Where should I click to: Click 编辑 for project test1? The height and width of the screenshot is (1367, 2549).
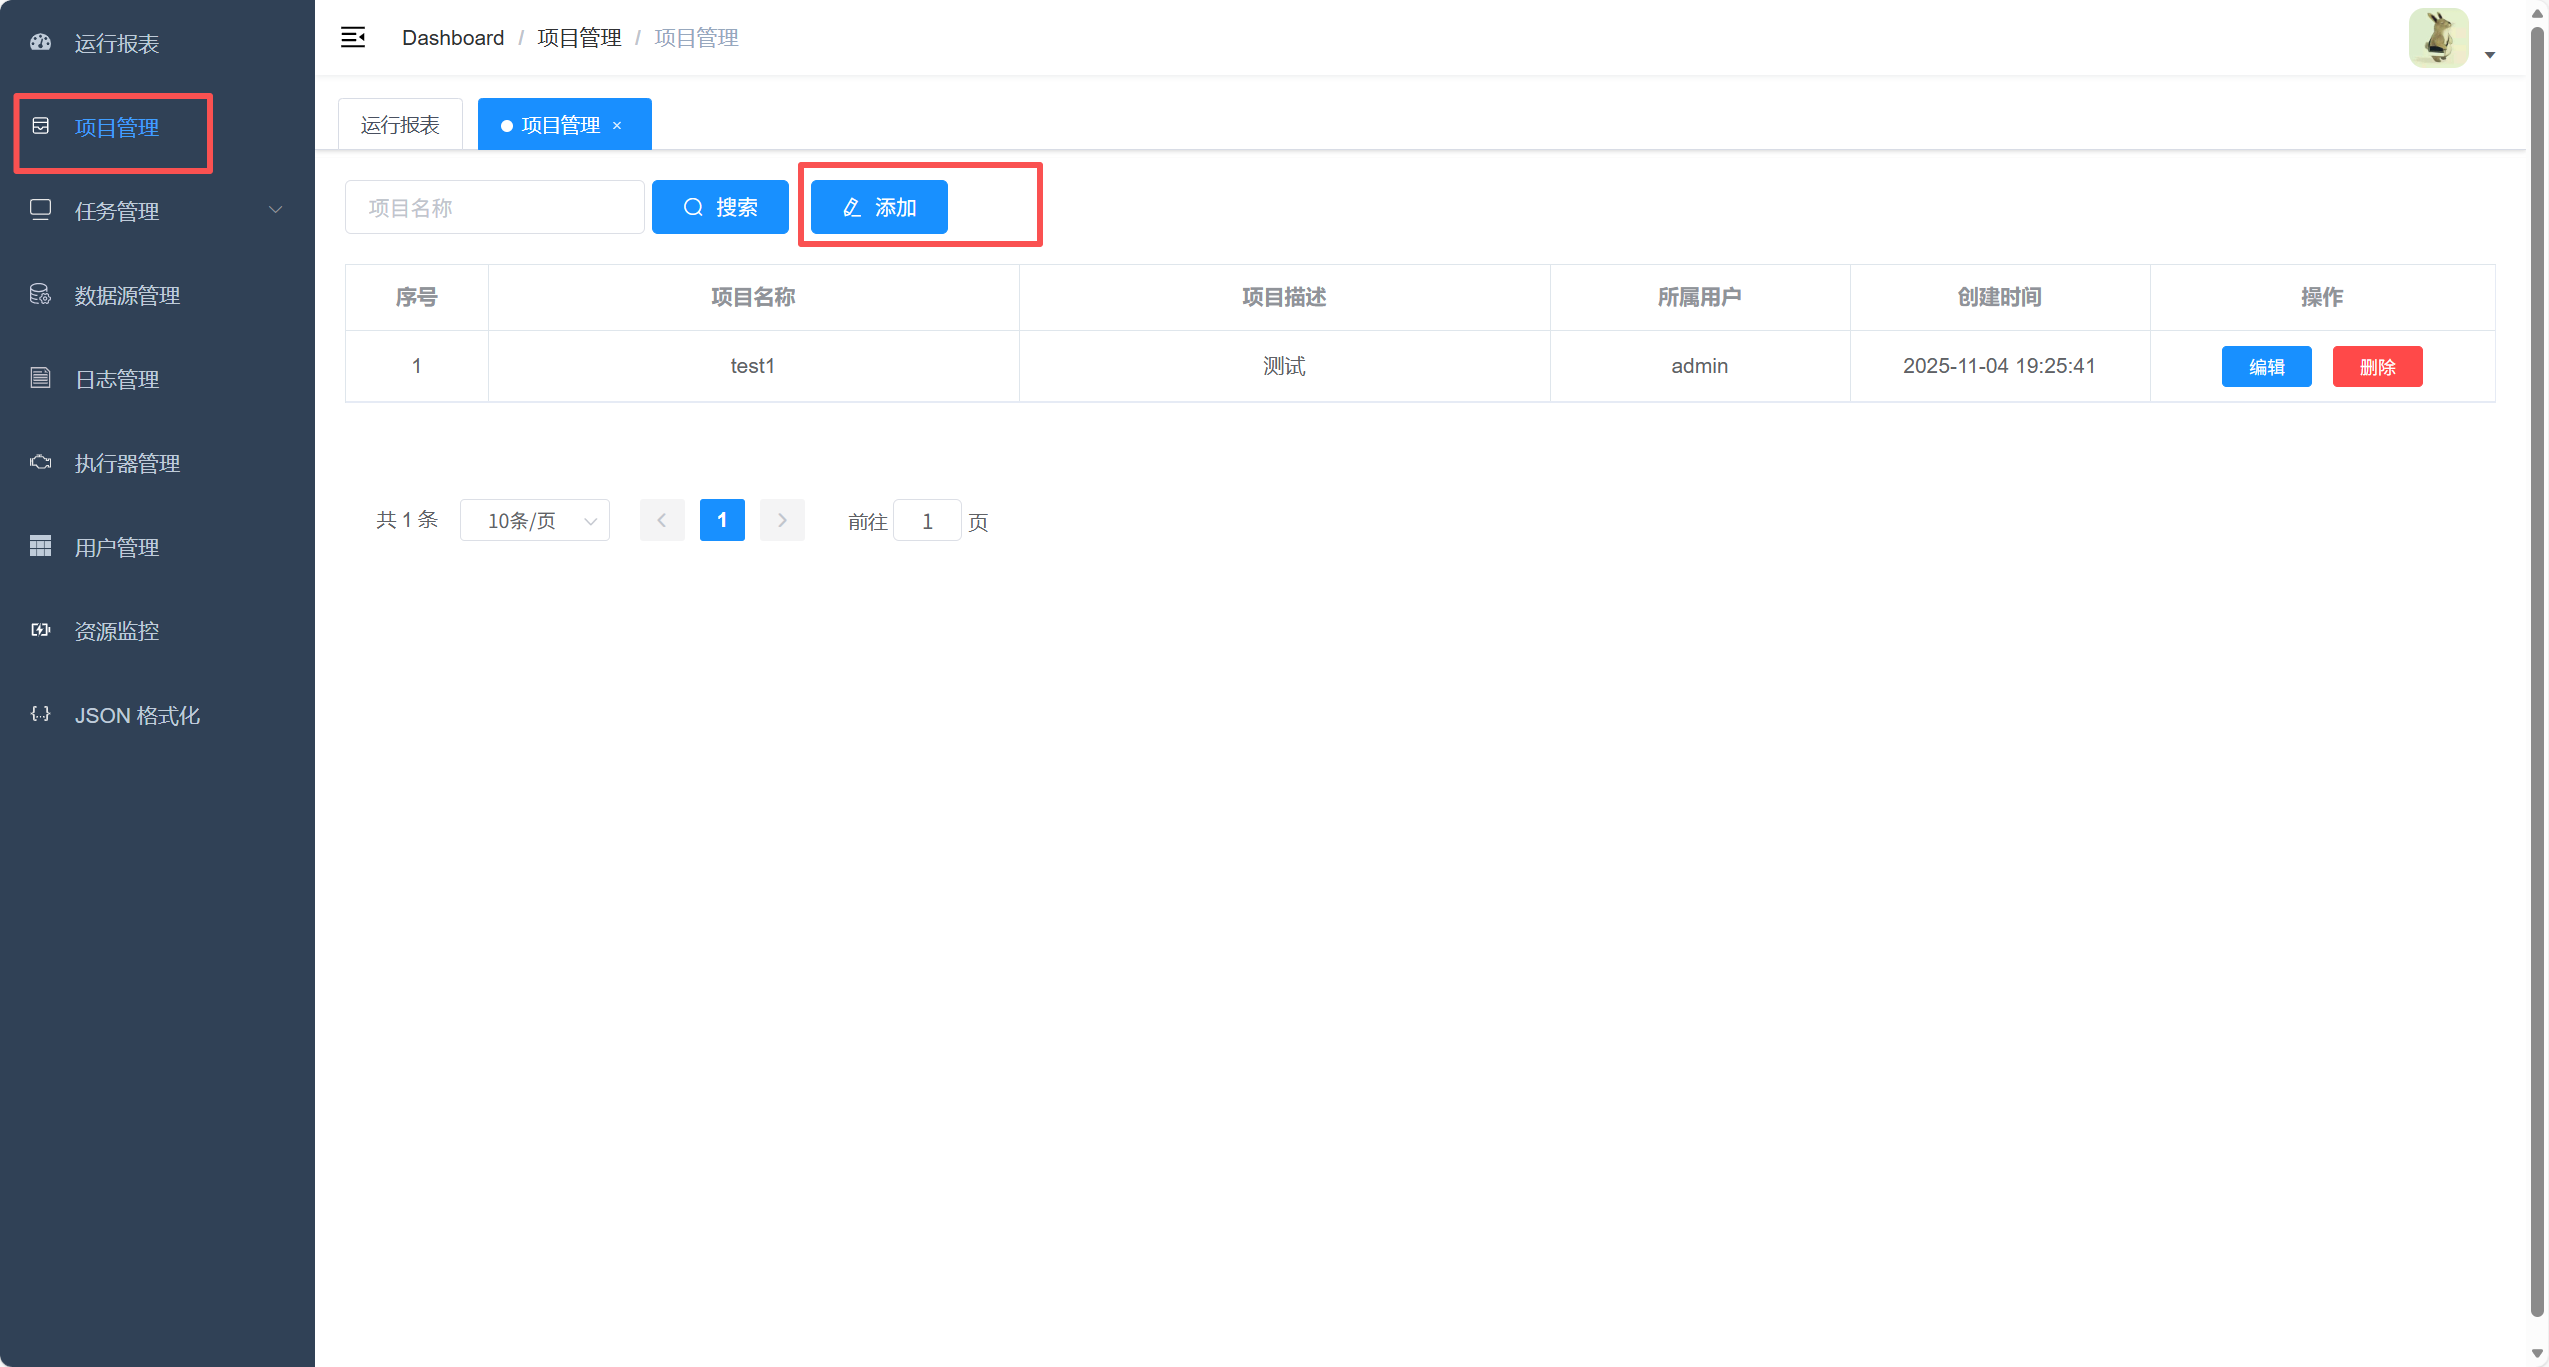point(2265,366)
